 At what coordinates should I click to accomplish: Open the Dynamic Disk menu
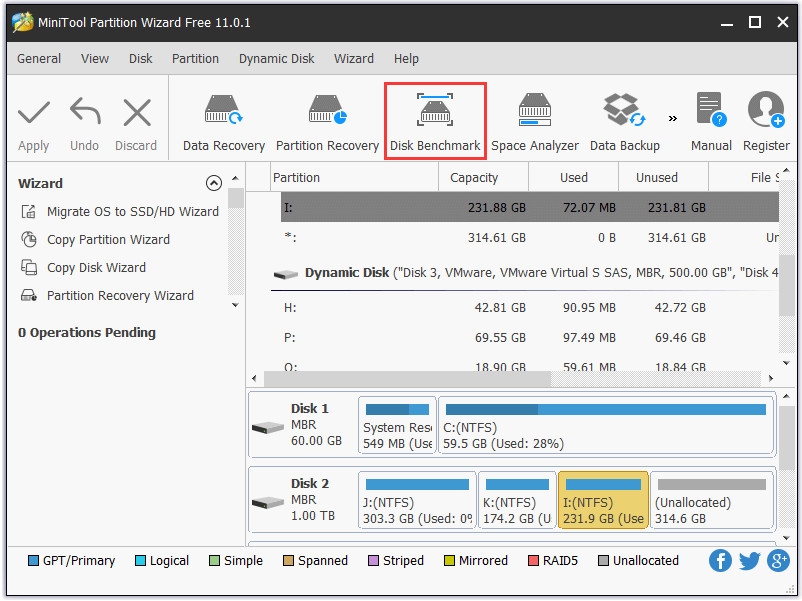coord(276,58)
